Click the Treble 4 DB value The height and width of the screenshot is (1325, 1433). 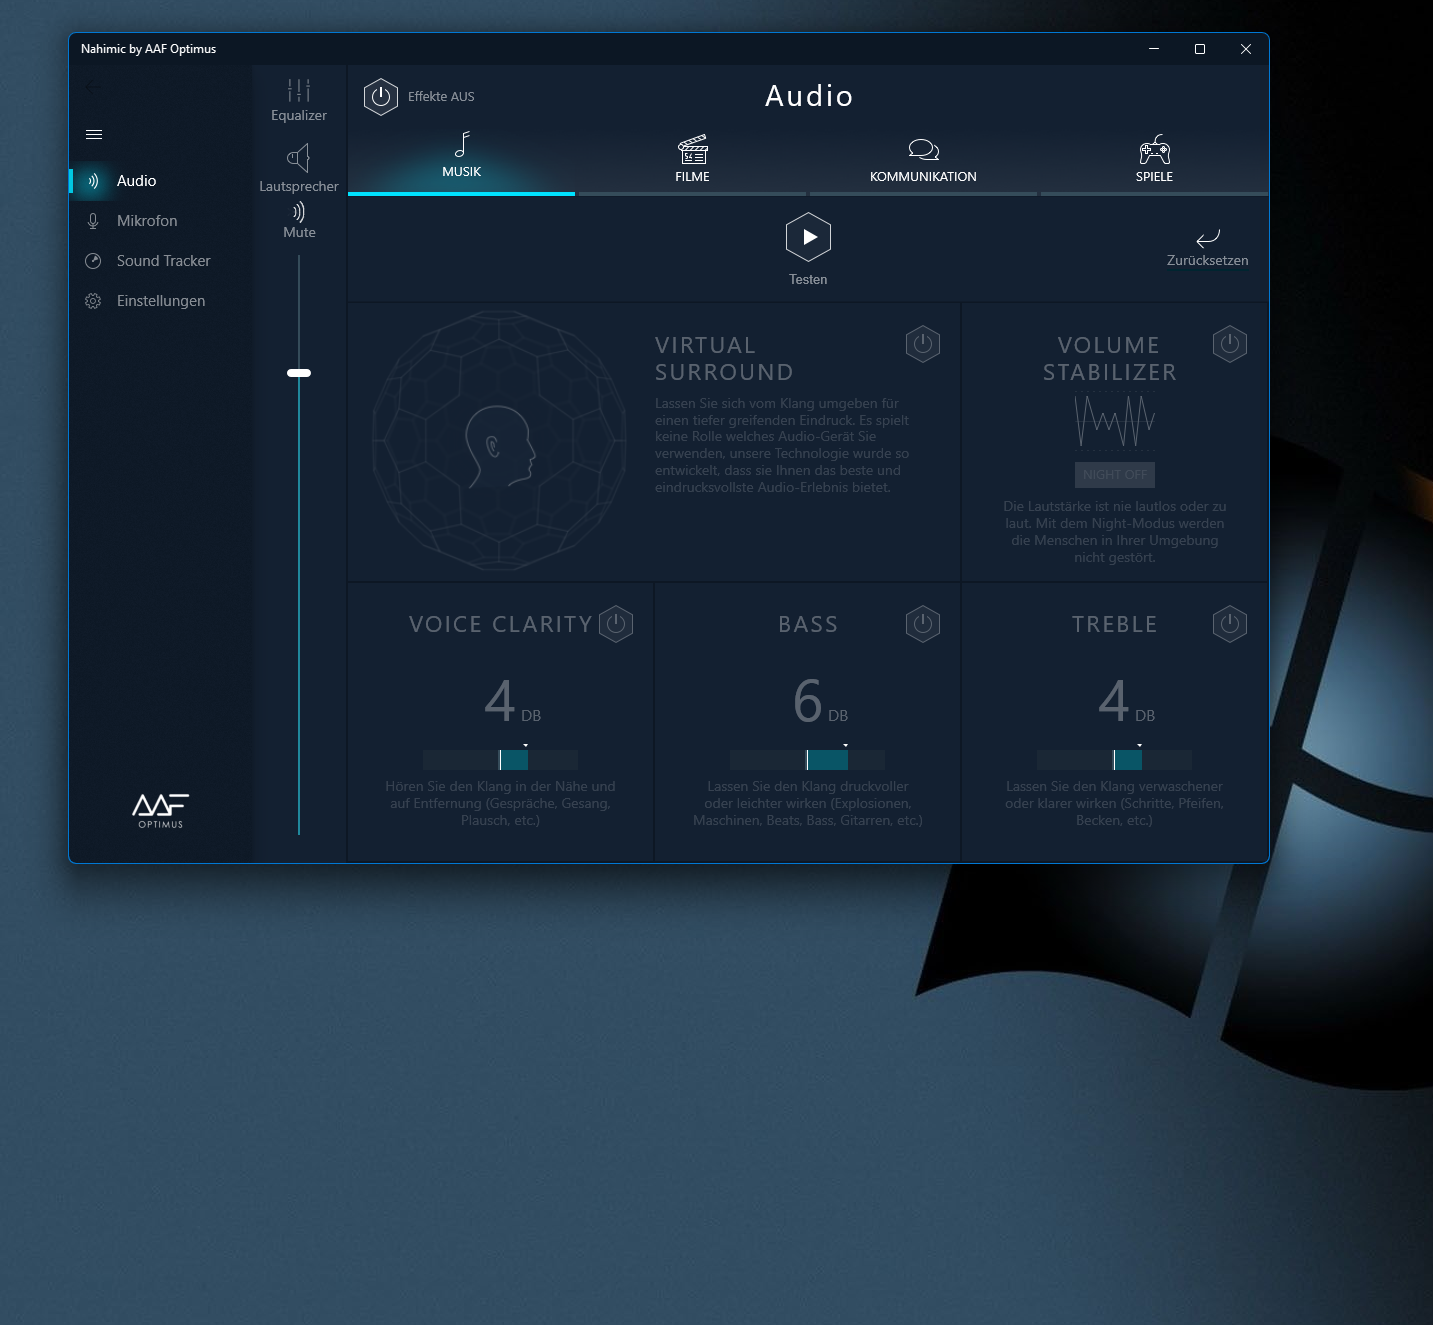point(1127,701)
